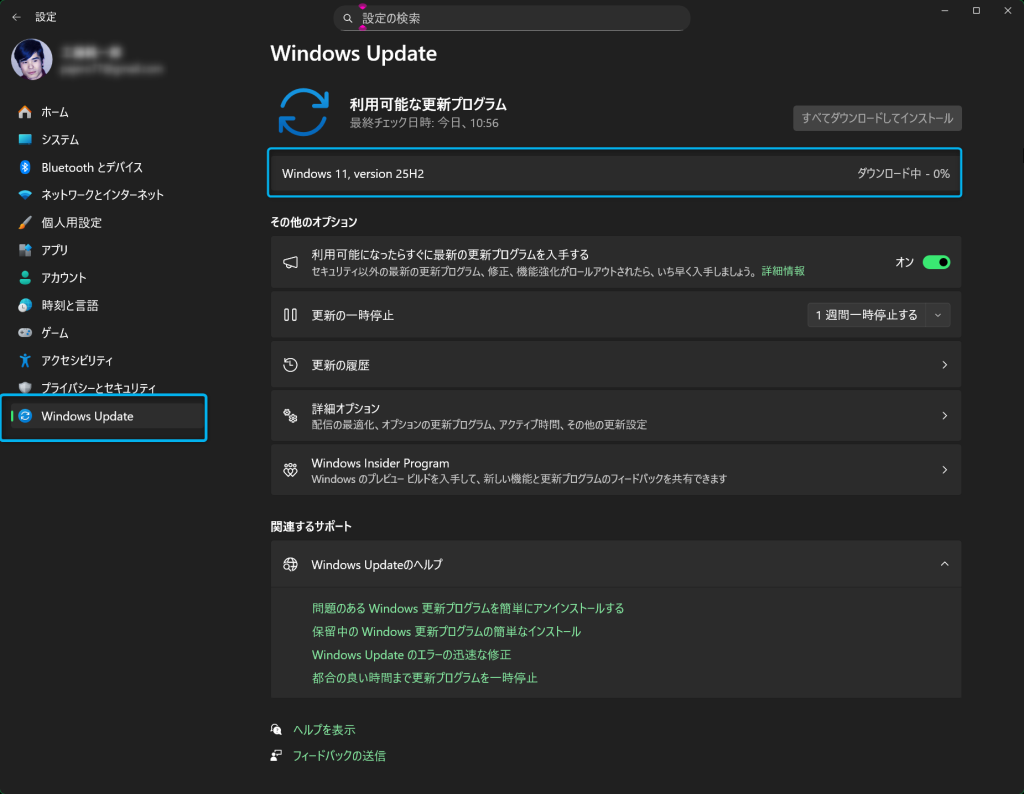1024x794 pixels.
Task: Select アプリ in the sidebar
Action: click(x=55, y=250)
